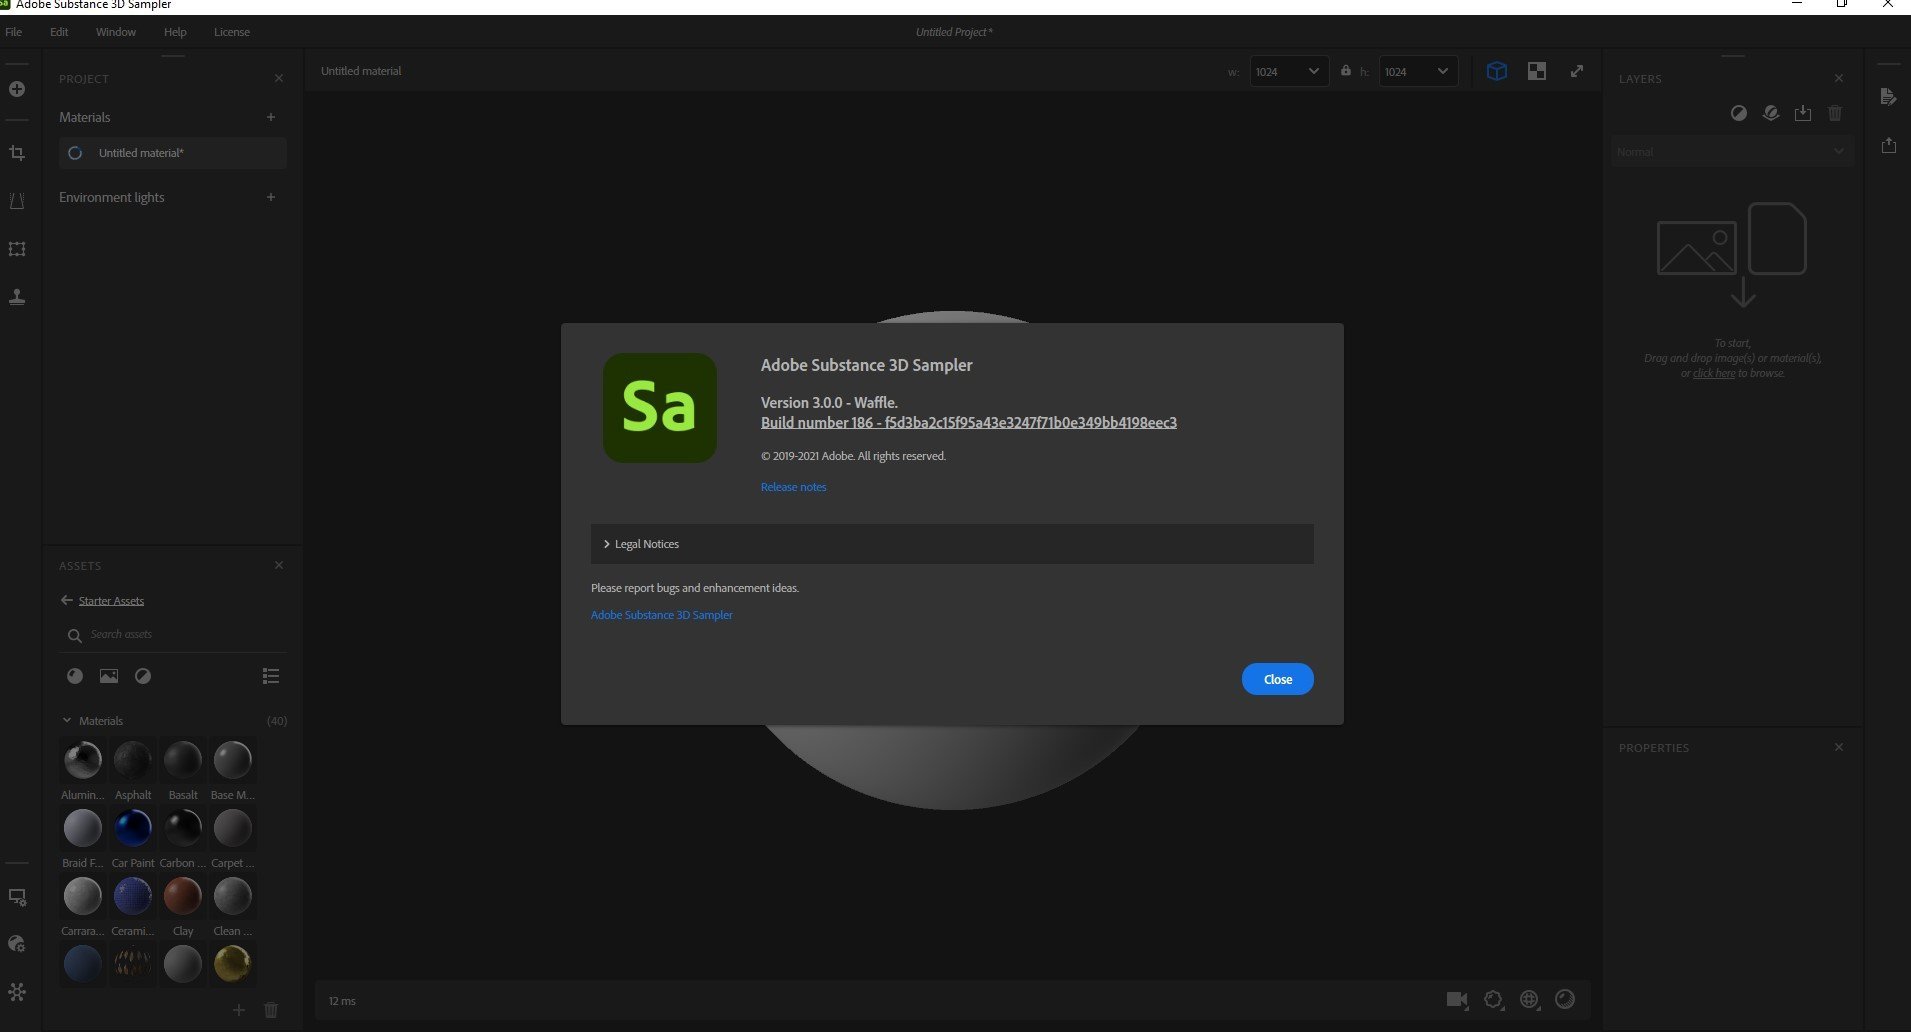Select the Car Paint material thumbnail
This screenshot has height=1032, width=1911.
click(x=133, y=828)
